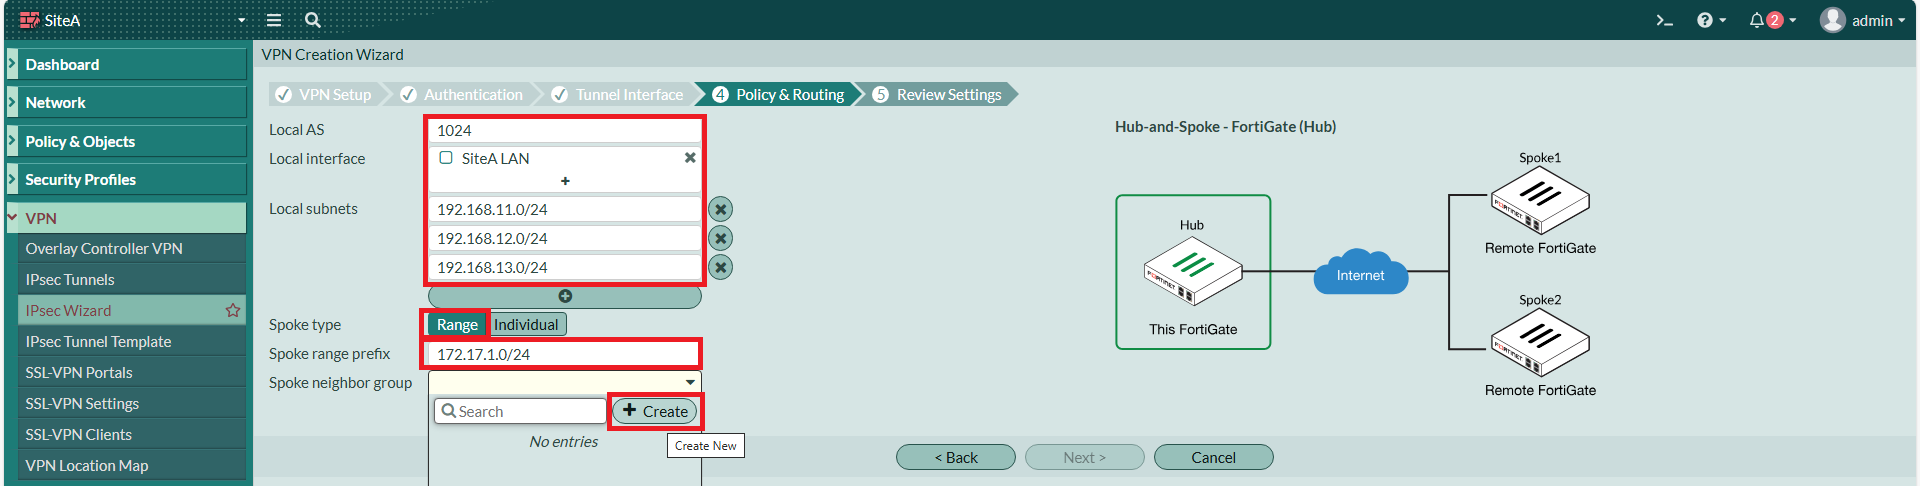Click the neighbor group Search box
This screenshot has width=1920, height=486.
[520, 411]
